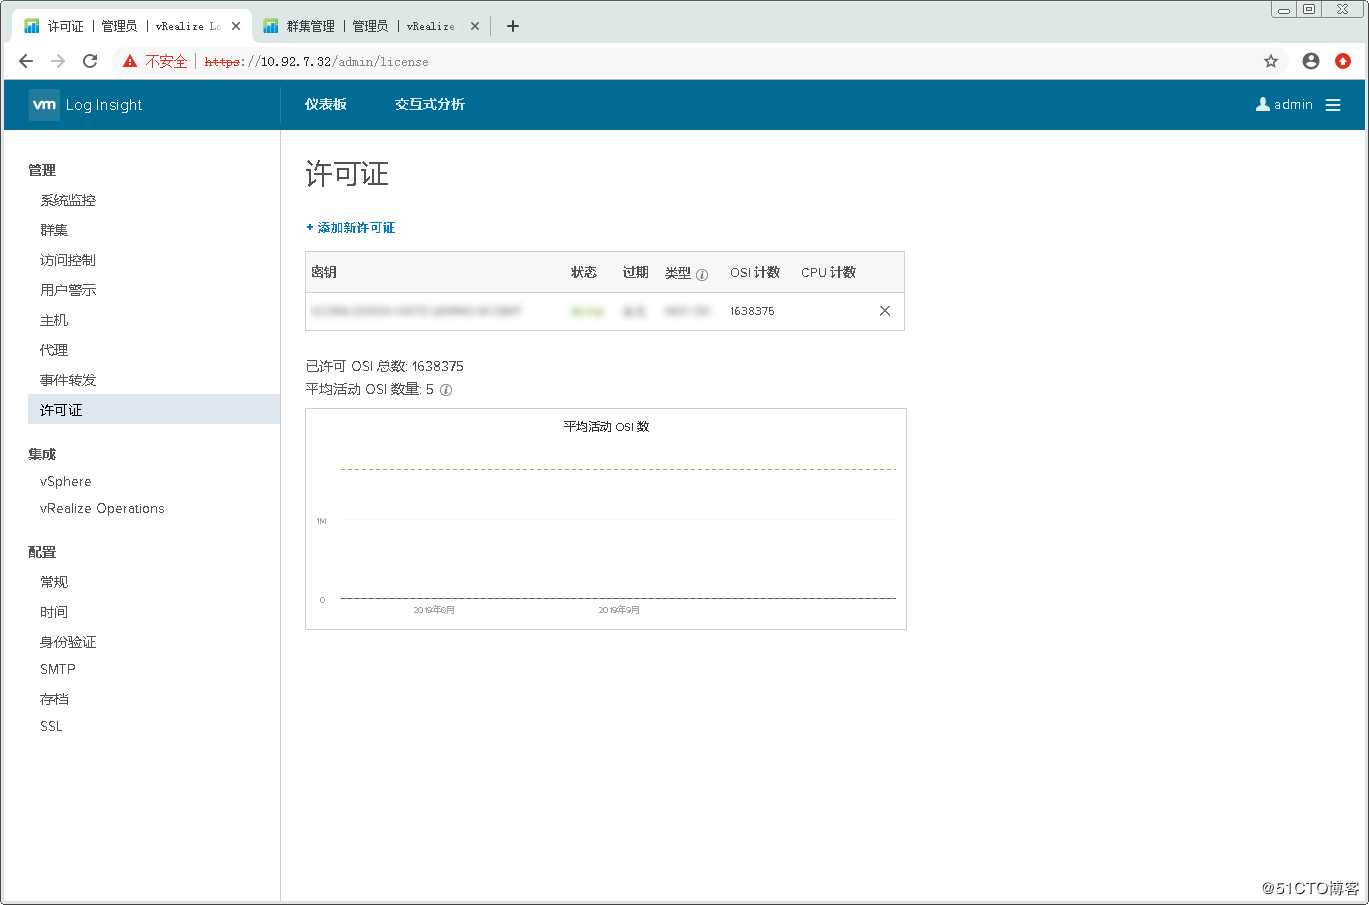Click the address bar URL
1369x905 pixels.
click(x=316, y=62)
